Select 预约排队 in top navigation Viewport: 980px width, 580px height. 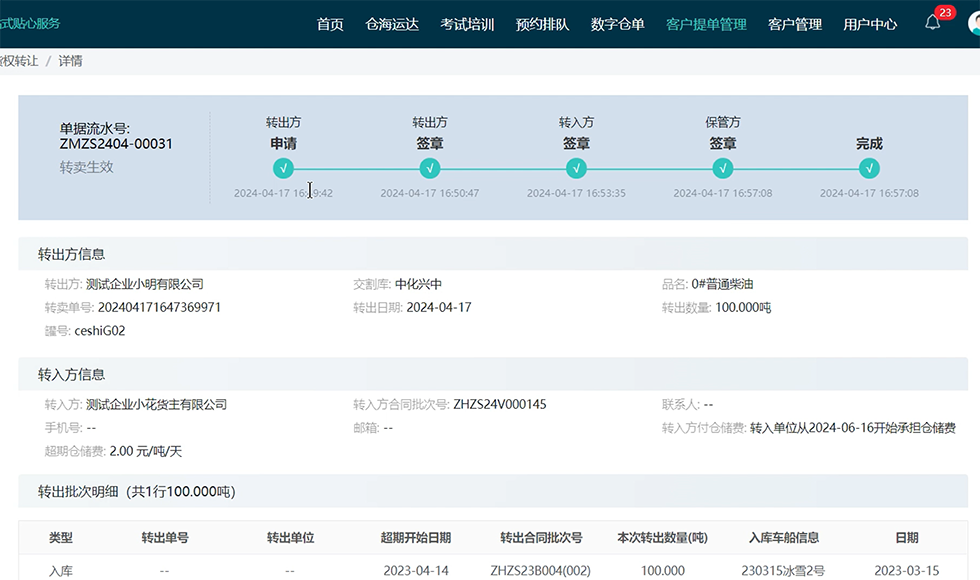542,24
